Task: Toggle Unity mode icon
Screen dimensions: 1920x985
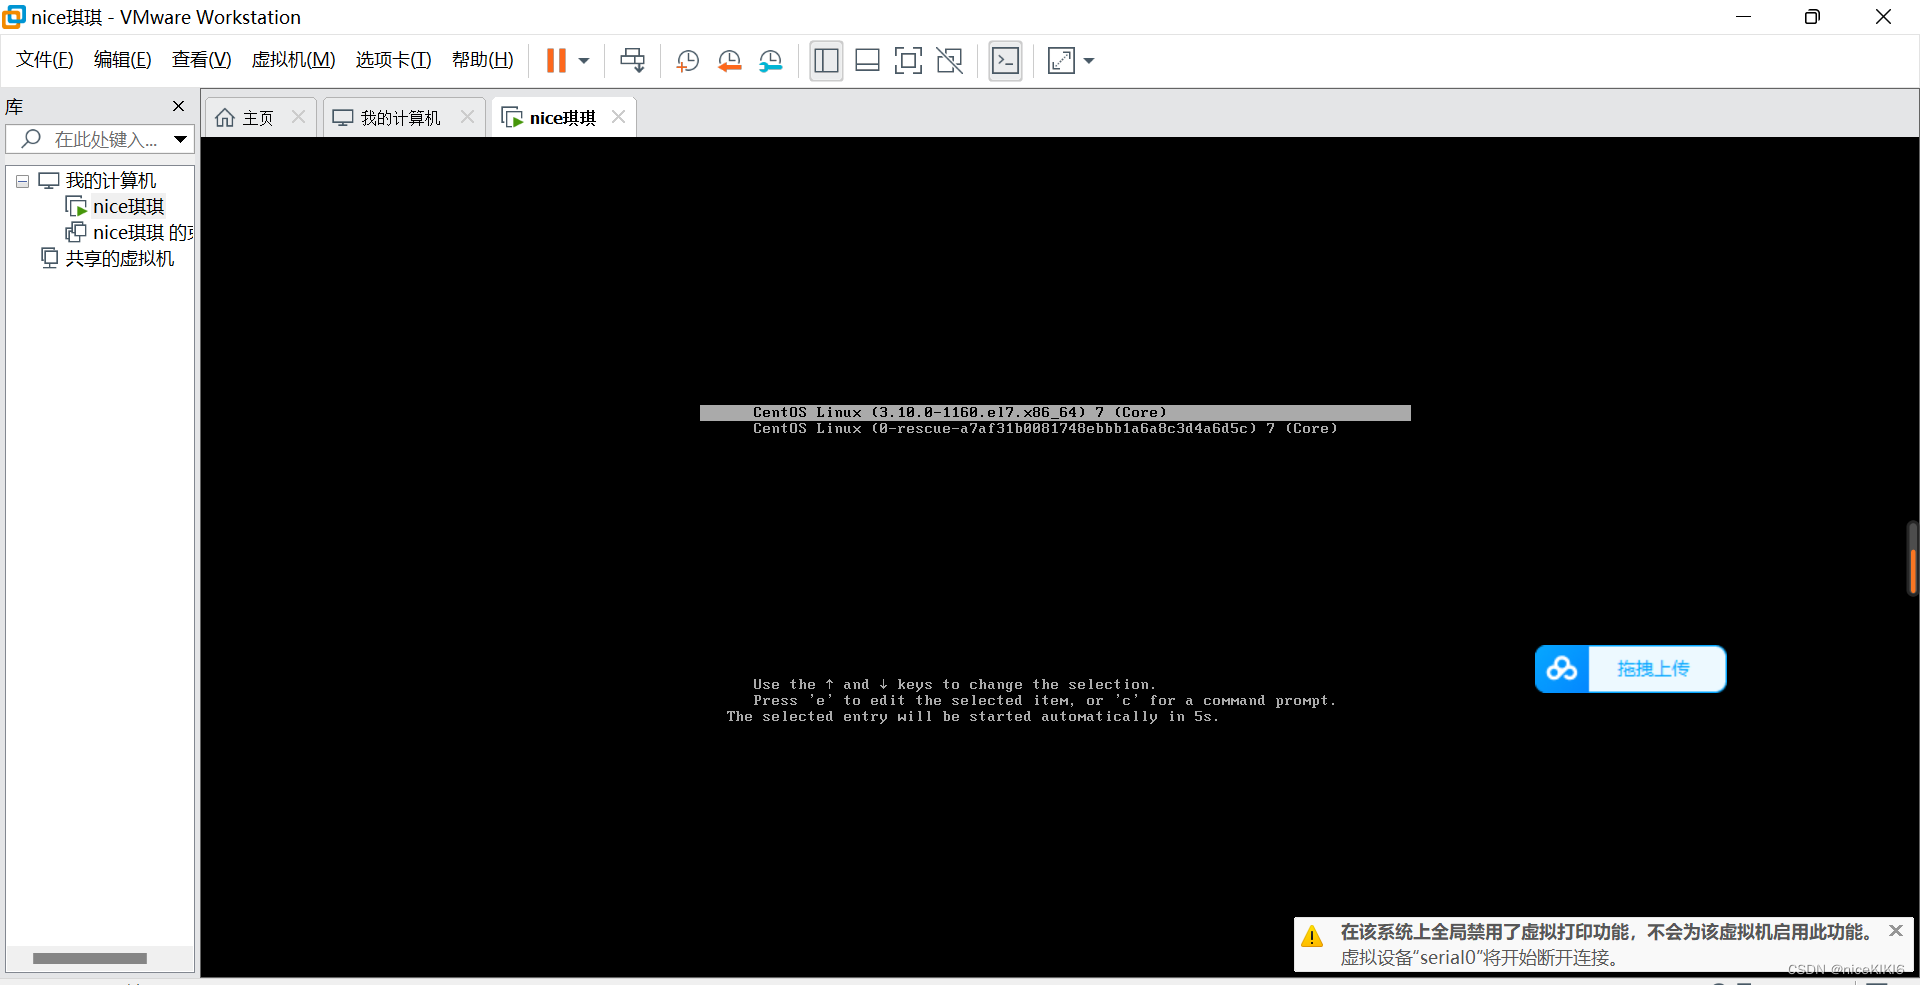Action: point(949,60)
